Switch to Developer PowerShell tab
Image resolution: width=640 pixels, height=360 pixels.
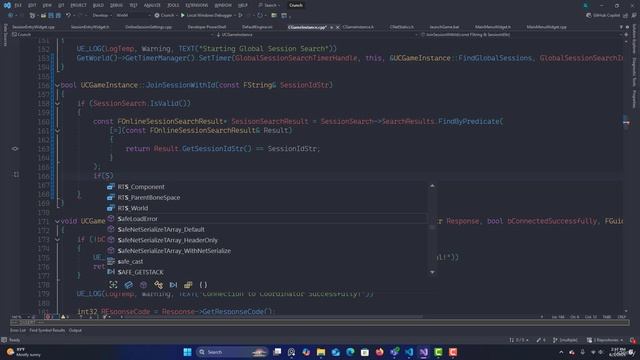[x=207, y=27]
